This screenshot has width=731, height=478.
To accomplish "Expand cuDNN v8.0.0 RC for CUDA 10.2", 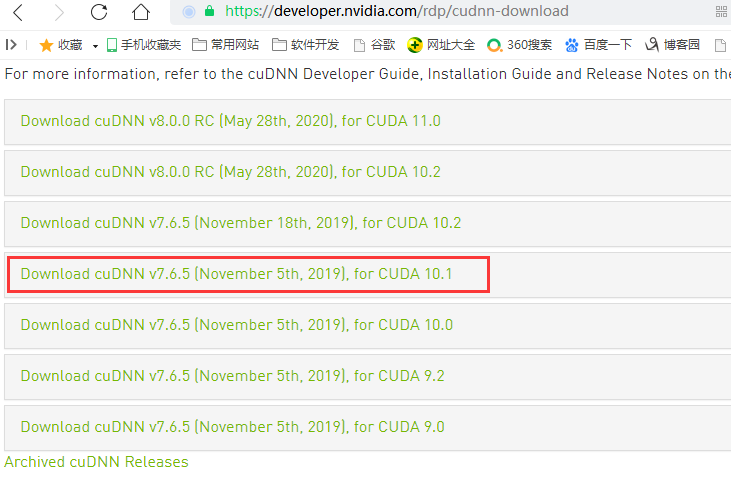I will click(x=367, y=173).
